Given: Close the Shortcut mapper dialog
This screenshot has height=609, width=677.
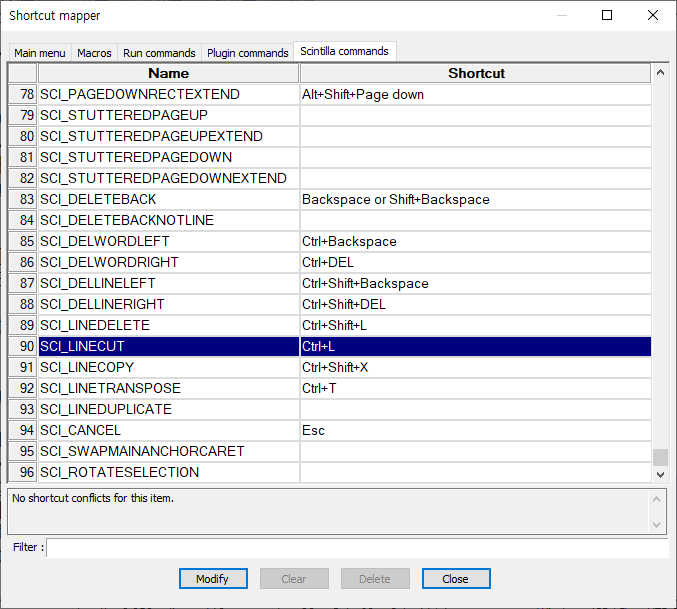Looking at the screenshot, I should coord(456,578).
